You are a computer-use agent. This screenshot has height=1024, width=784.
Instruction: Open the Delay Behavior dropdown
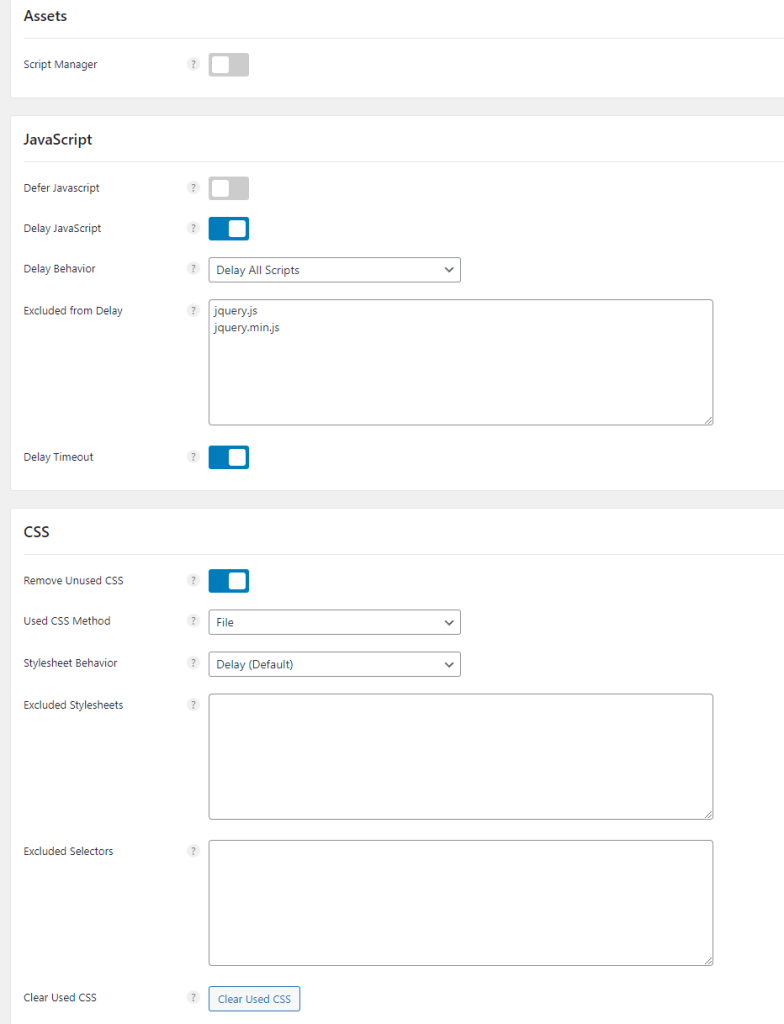335,270
